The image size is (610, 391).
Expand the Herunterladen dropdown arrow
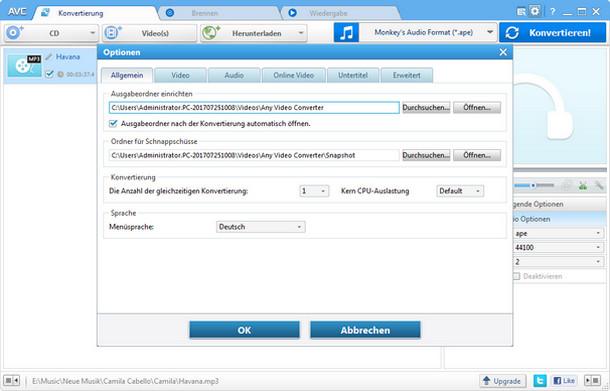[x=301, y=33]
